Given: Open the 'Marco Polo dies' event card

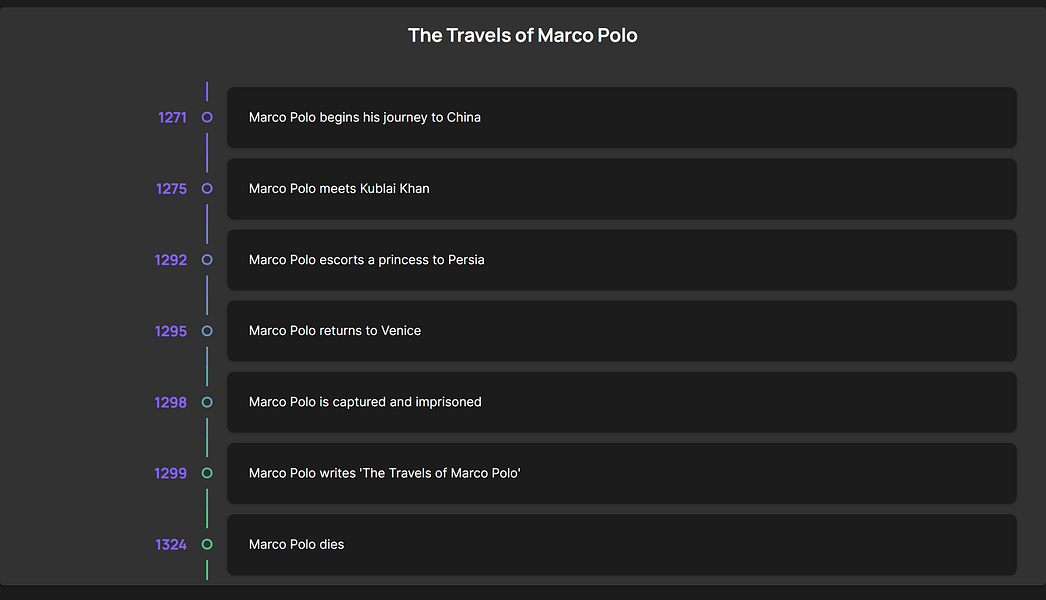Looking at the screenshot, I should click(621, 544).
